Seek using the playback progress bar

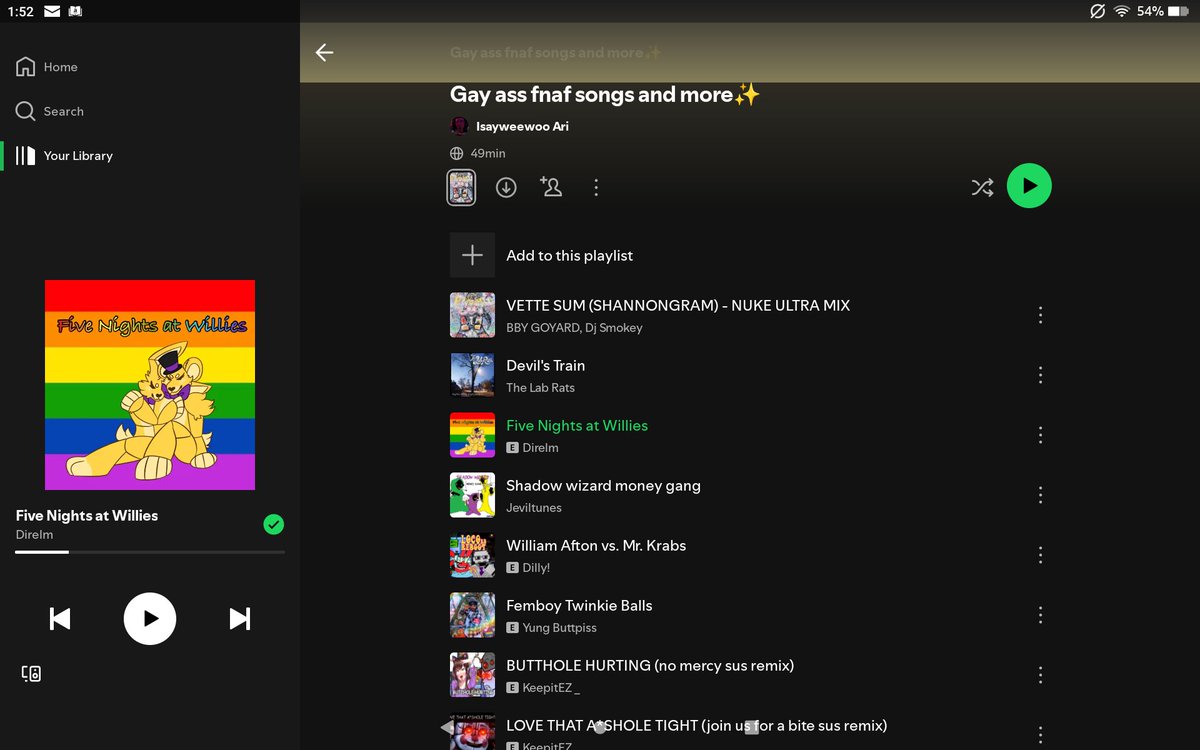click(150, 551)
